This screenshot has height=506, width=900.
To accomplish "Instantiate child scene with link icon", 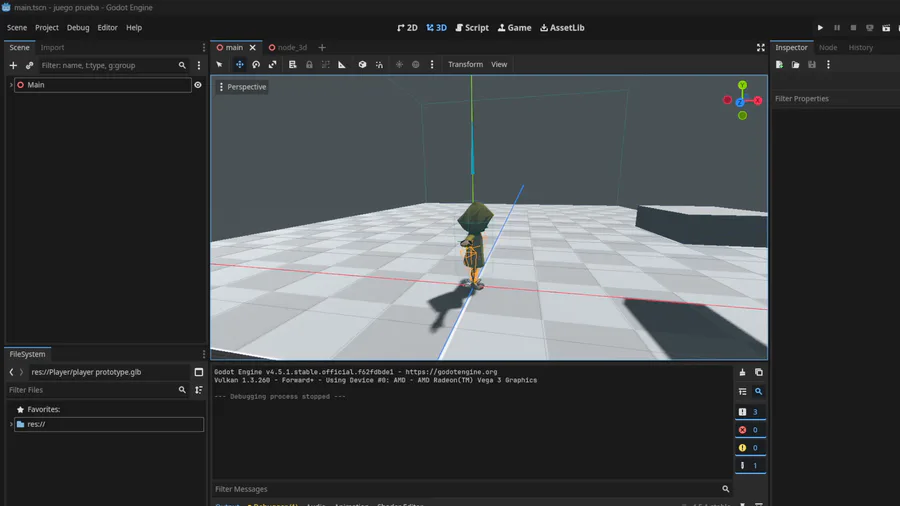I will point(29,65).
